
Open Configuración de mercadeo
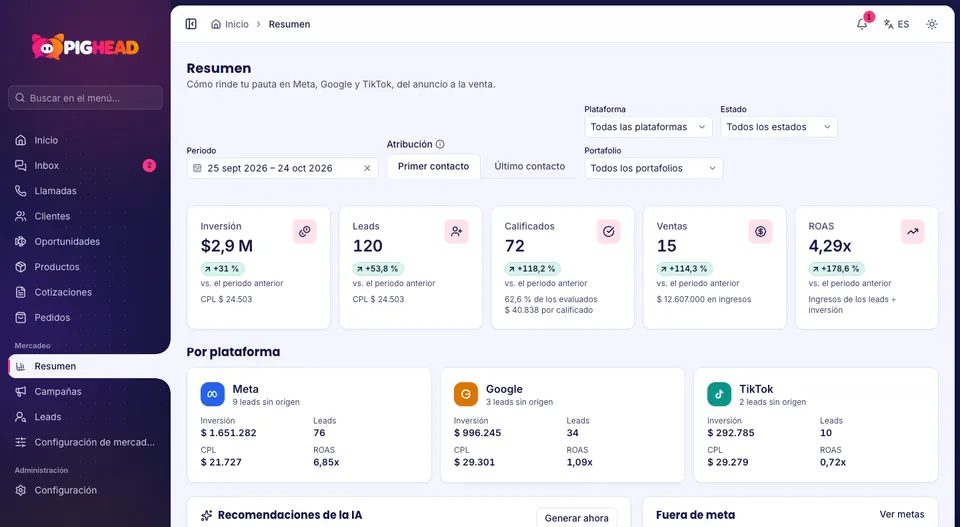(85, 442)
